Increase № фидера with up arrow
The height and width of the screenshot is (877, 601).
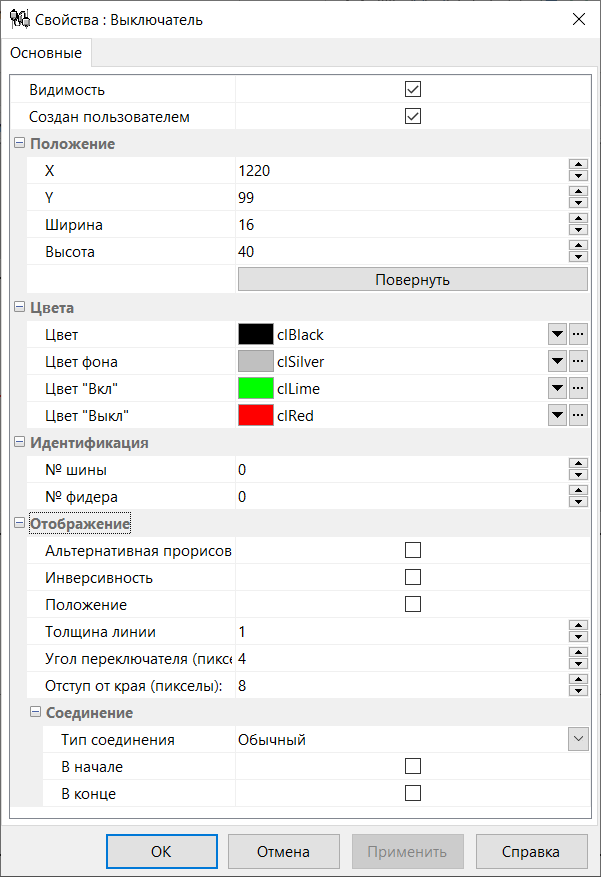click(578, 491)
